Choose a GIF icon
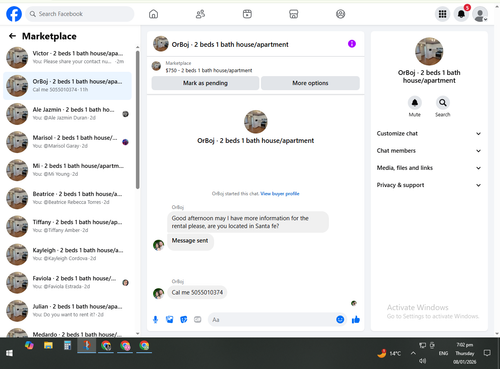Viewport: 500px width, 369px height. (198, 320)
